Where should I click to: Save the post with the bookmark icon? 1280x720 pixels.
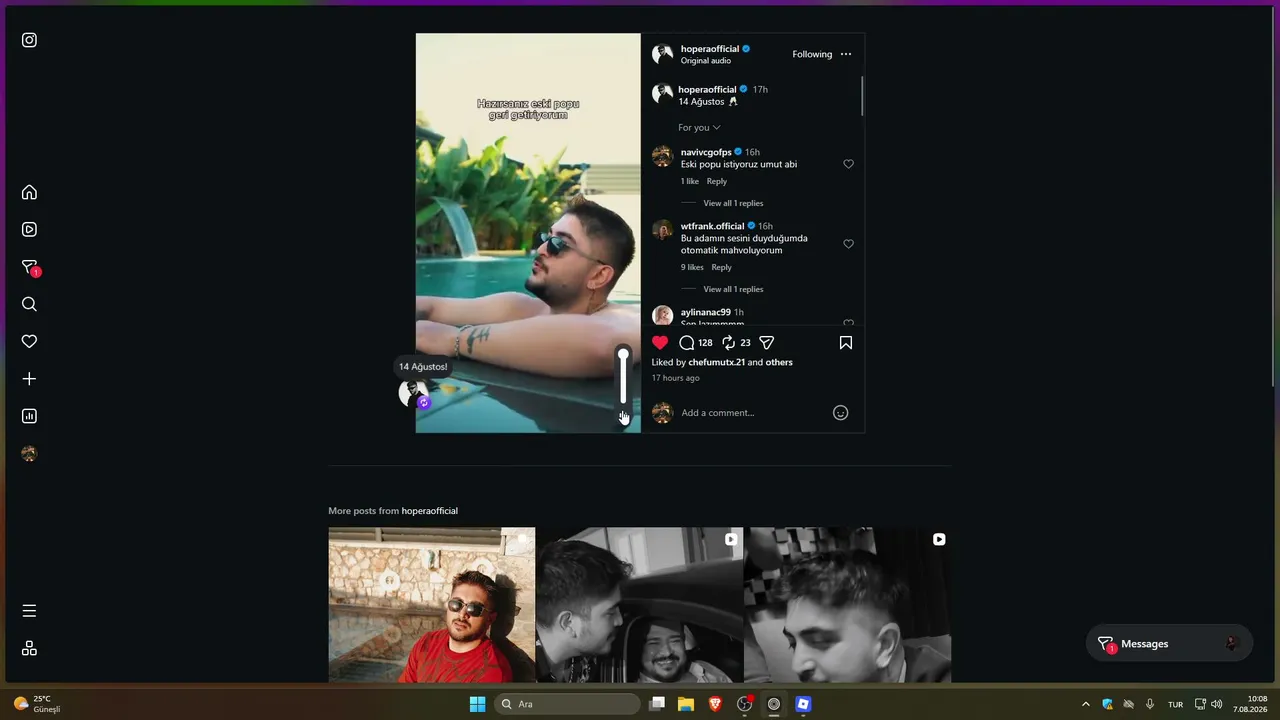846,342
